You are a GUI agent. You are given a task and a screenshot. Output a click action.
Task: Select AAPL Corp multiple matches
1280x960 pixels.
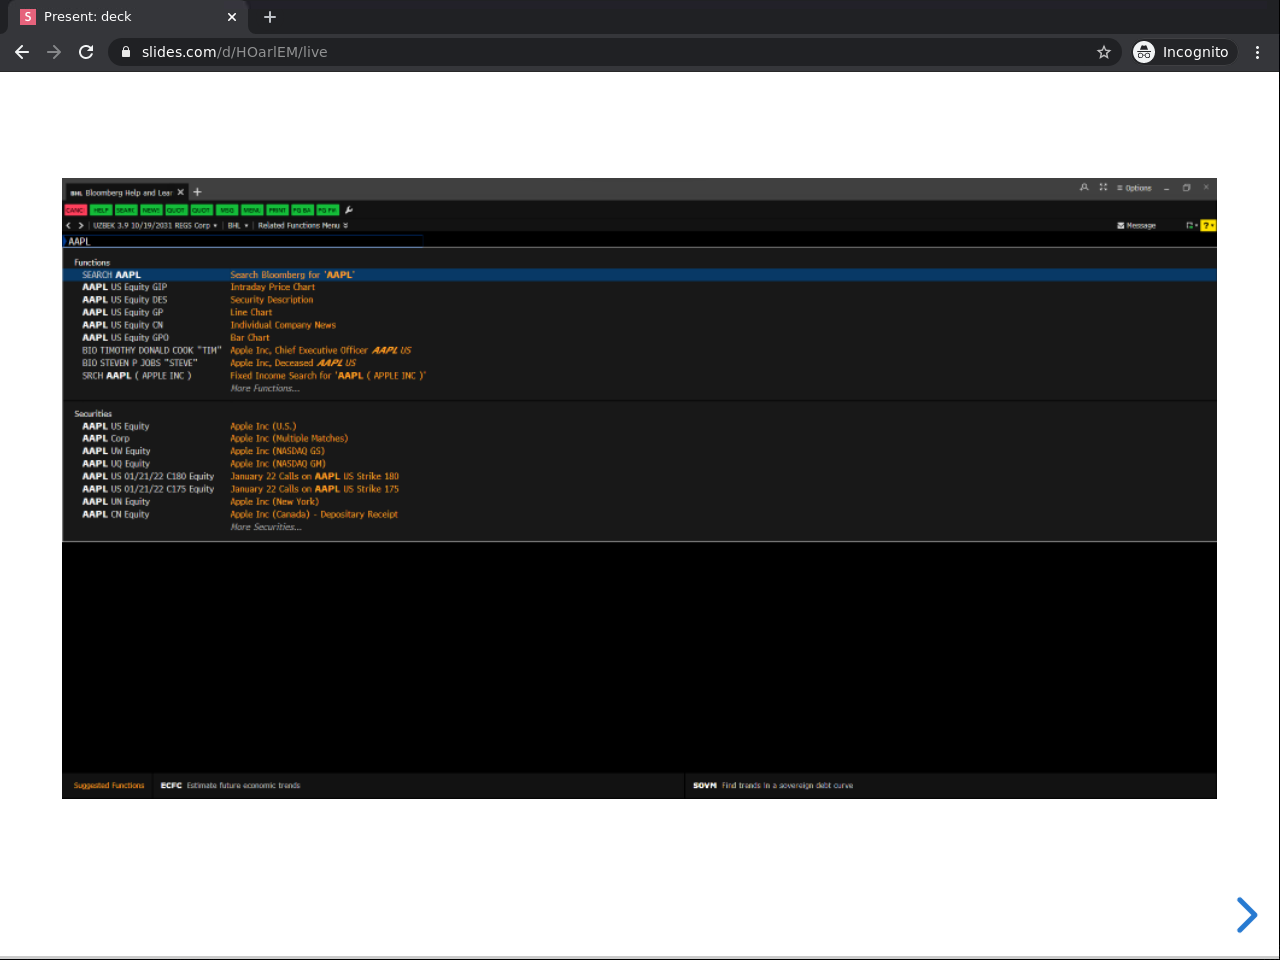point(640,438)
